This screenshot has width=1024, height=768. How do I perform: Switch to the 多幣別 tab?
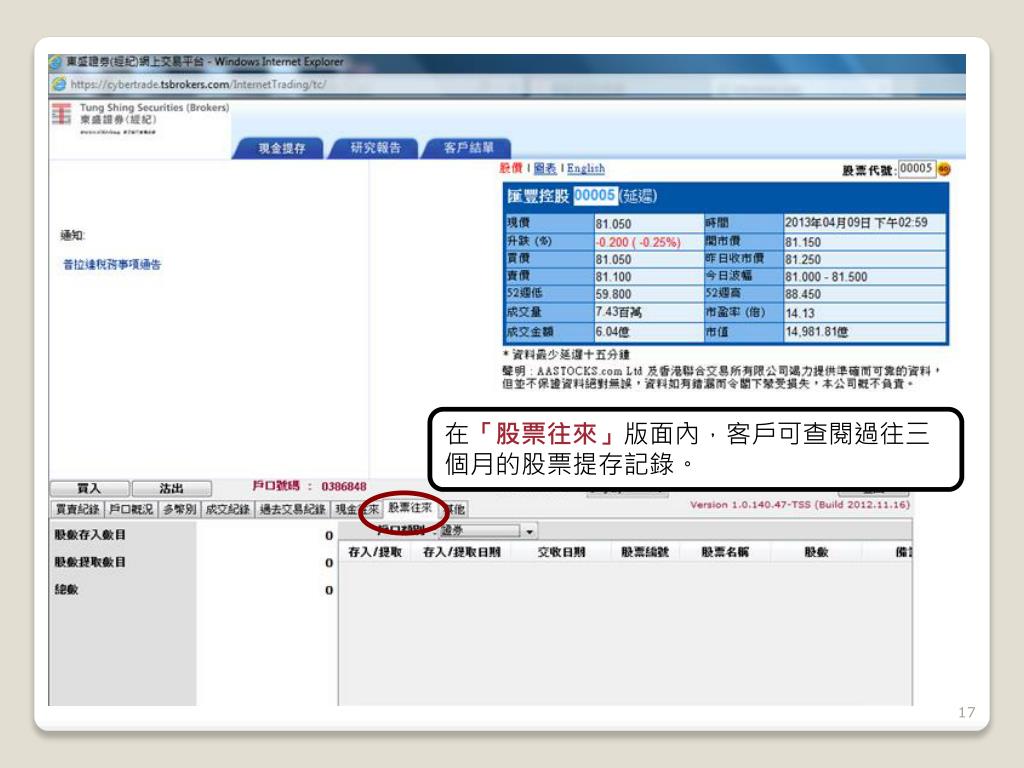(x=180, y=509)
